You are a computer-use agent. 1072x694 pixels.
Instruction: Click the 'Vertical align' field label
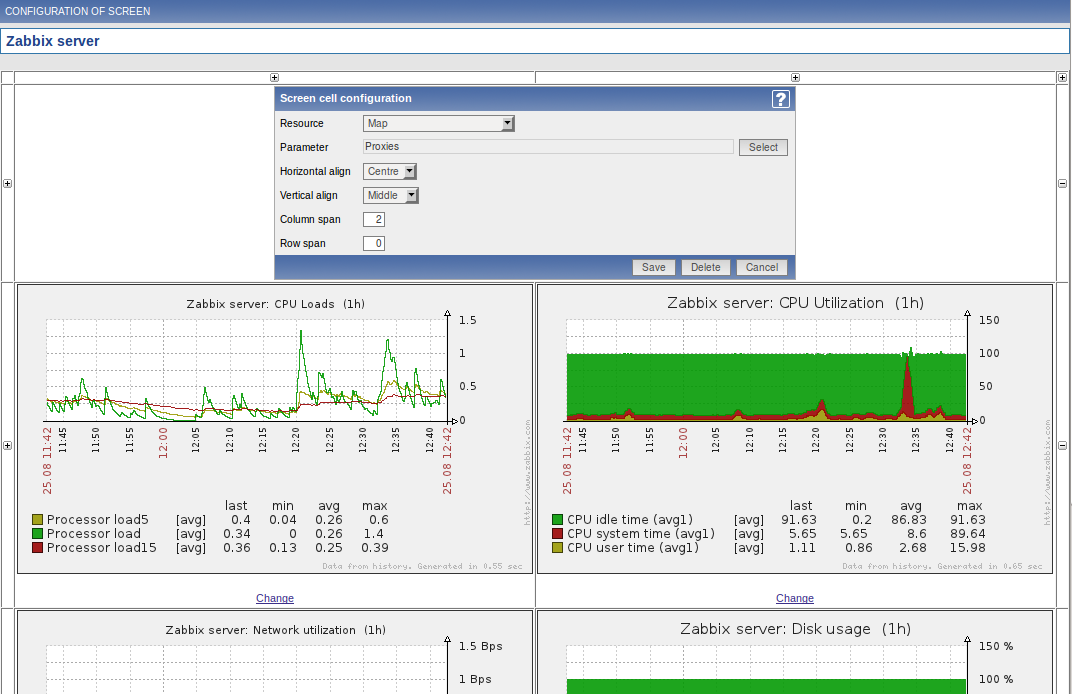click(308, 196)
